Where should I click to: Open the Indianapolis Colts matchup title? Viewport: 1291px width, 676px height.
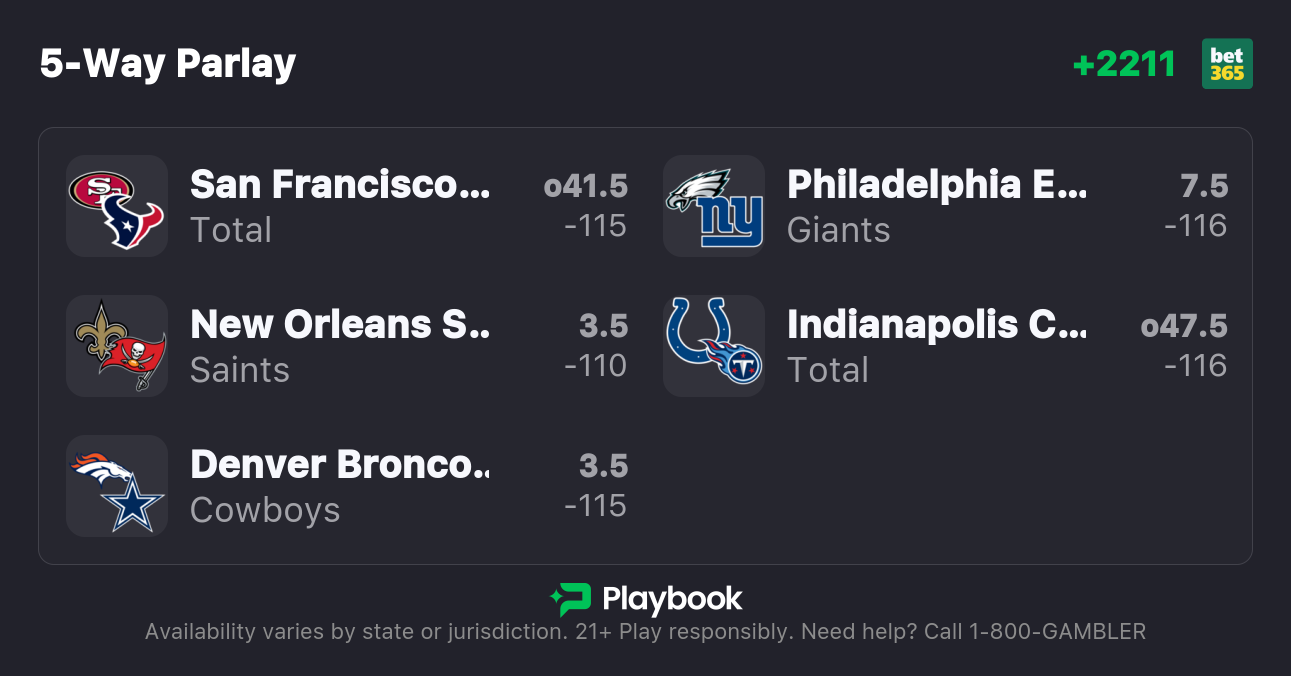[x=936, y=325]
